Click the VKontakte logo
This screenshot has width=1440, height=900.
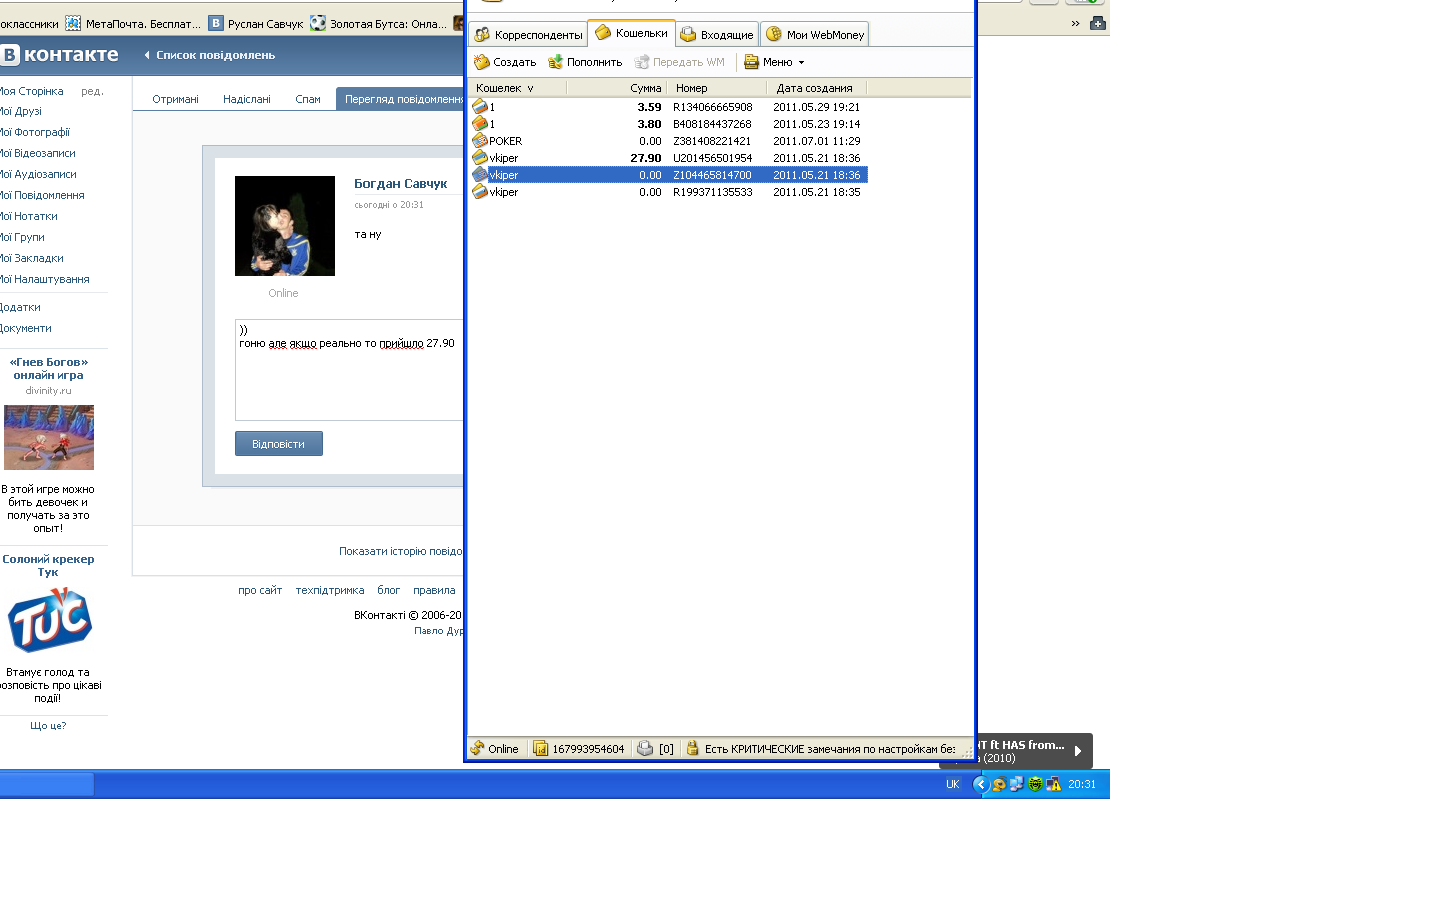click(60, 55)
